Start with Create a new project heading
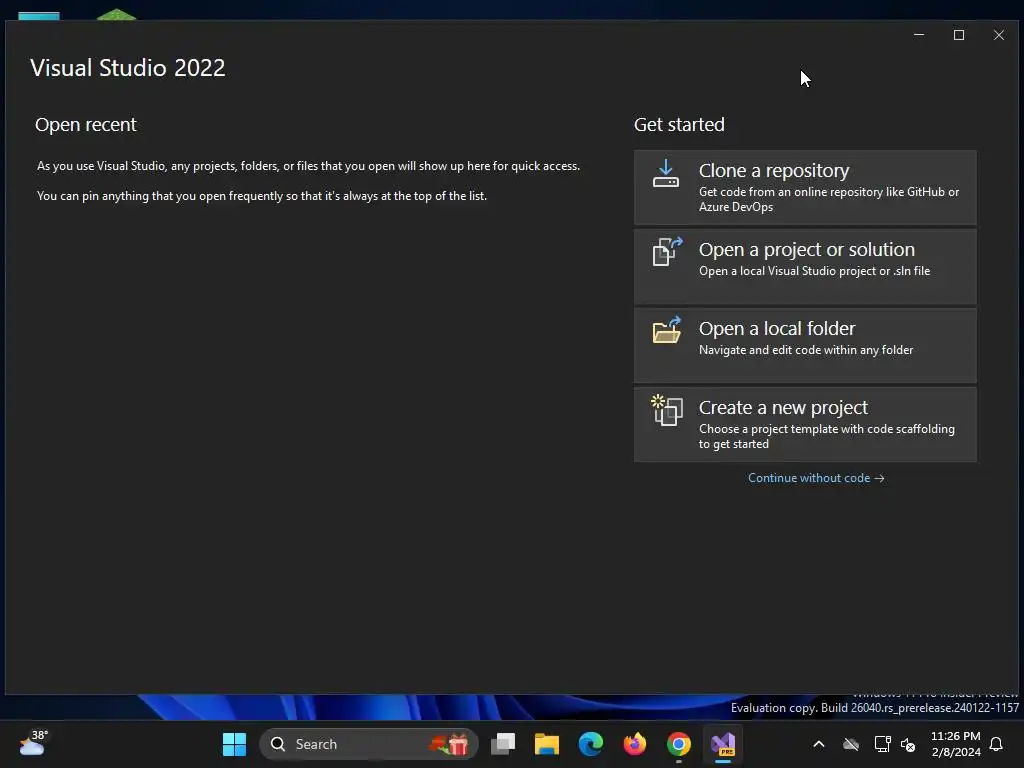The height and width of the screenshot is (768, 1024). pyautogui.click(x=783, y=408)
